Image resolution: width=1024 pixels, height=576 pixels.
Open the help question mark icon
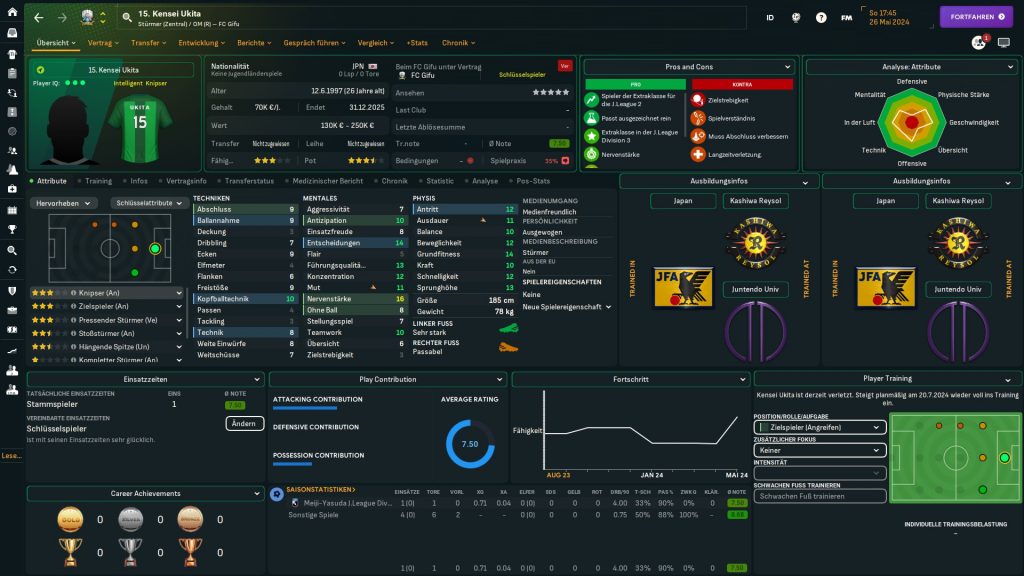(x=821, y=17)
